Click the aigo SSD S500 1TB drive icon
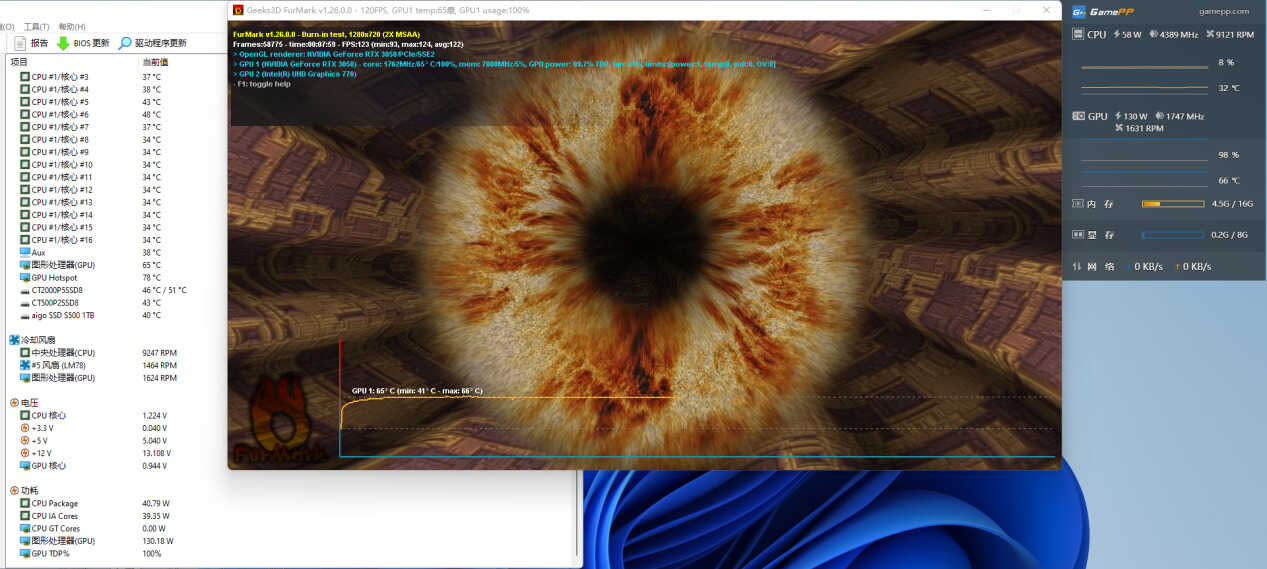The image size is (1267, 569). tap(25, 315)
